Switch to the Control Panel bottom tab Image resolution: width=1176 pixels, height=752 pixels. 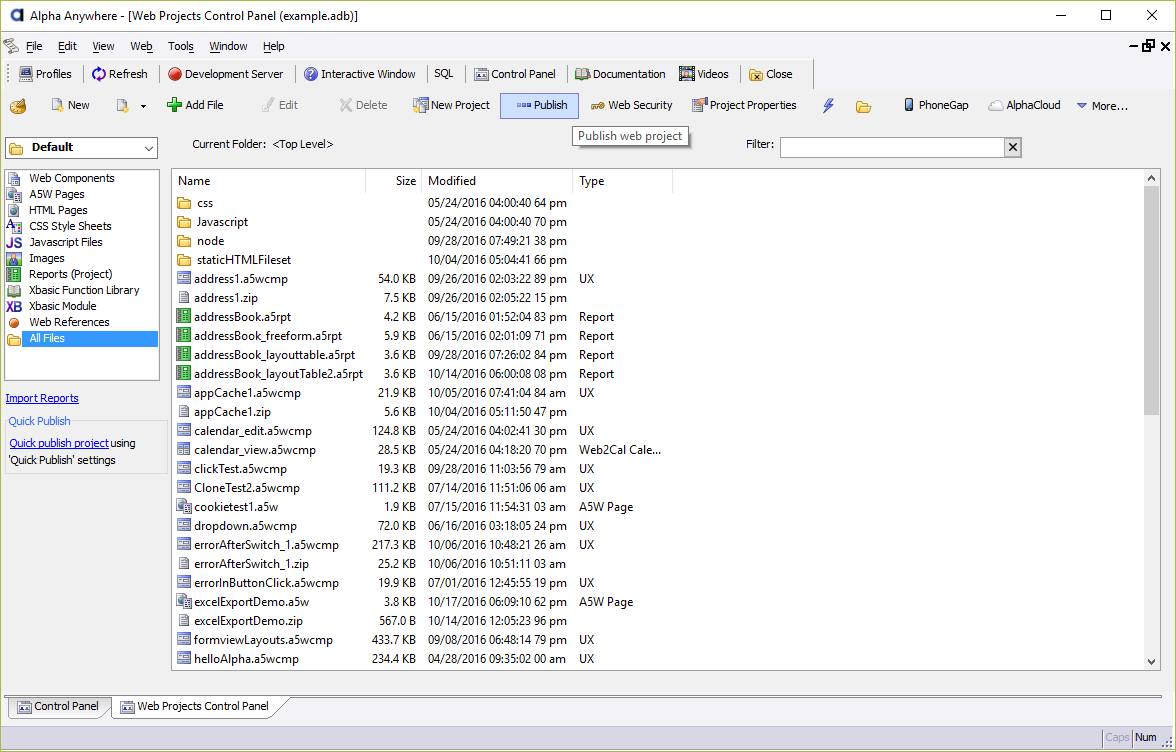coord(58,706)
